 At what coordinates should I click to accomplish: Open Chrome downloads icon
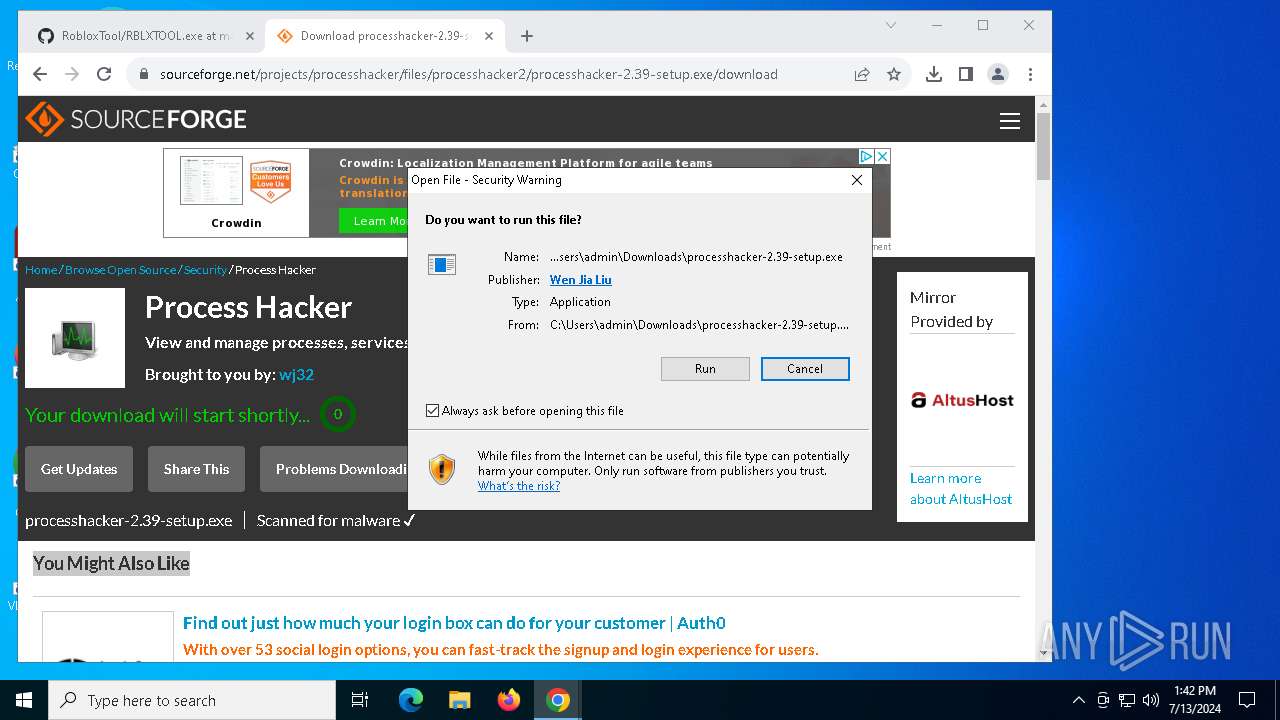pos(934,74)
